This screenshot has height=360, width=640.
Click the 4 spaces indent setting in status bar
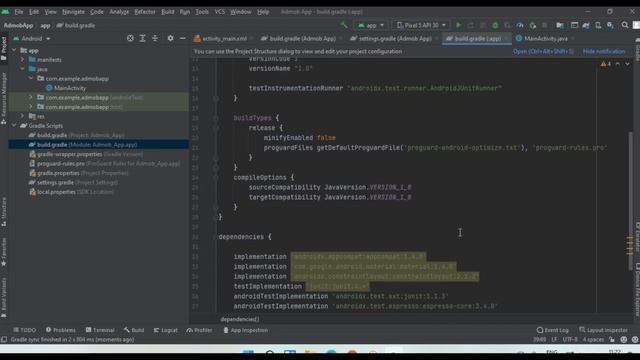[x=593, y=340]
